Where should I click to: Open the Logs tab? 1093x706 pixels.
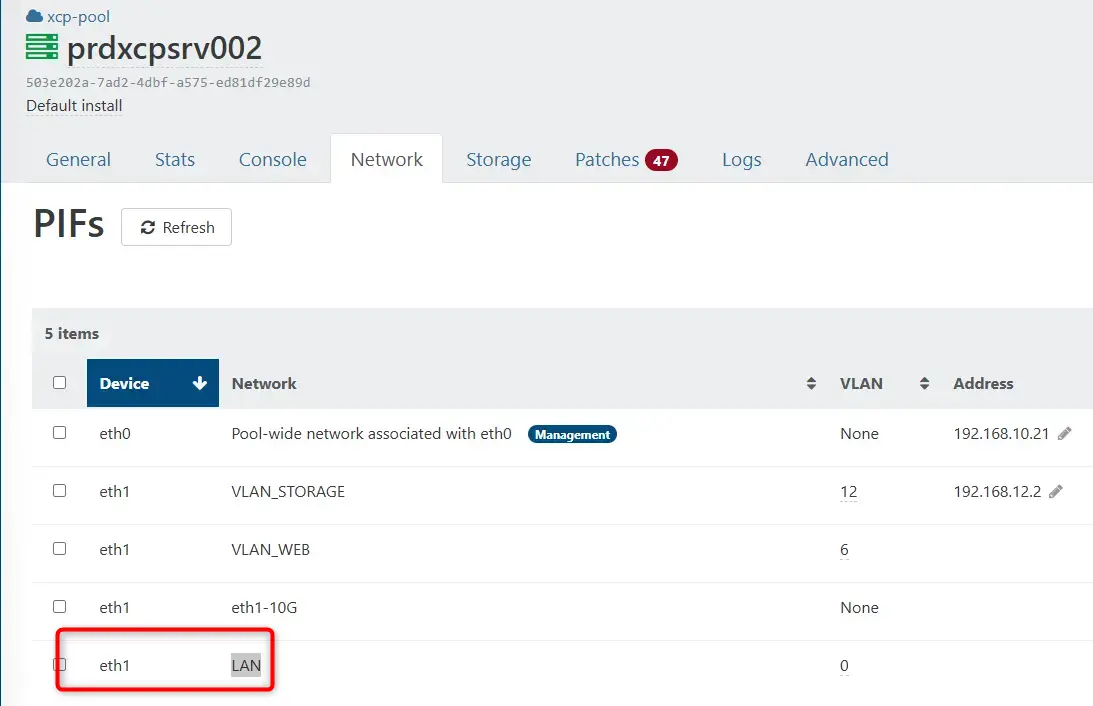point(742,160)
